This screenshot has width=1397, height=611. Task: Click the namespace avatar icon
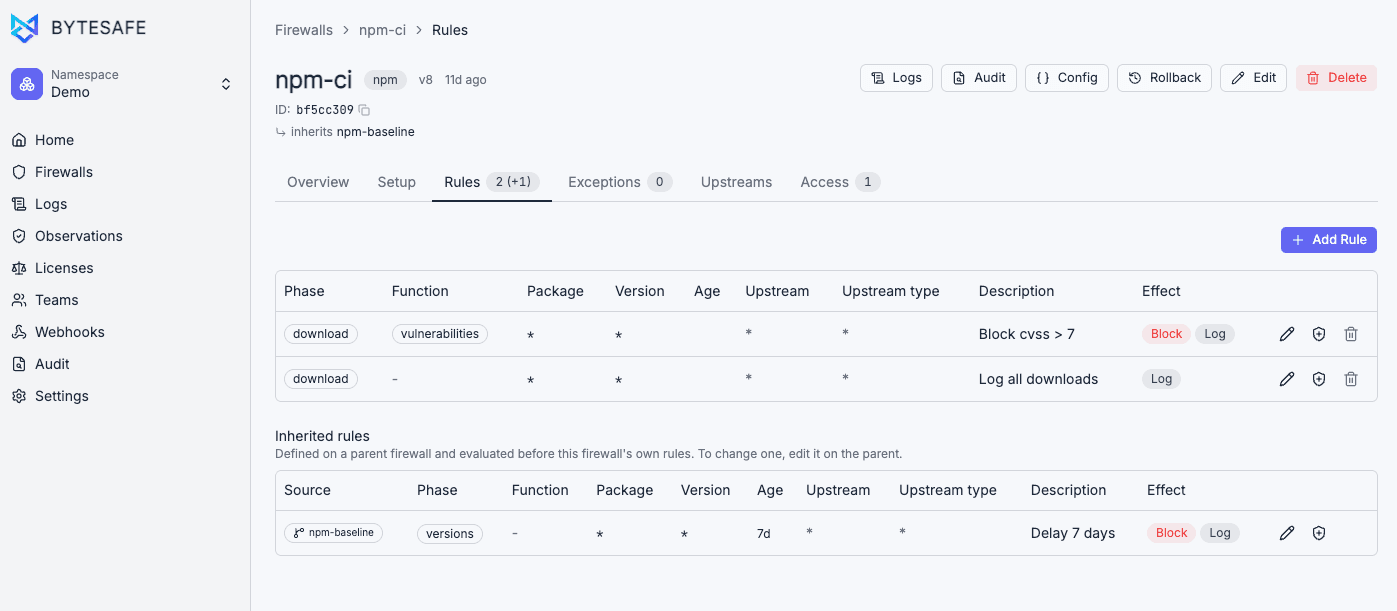(x=27, y=84)
